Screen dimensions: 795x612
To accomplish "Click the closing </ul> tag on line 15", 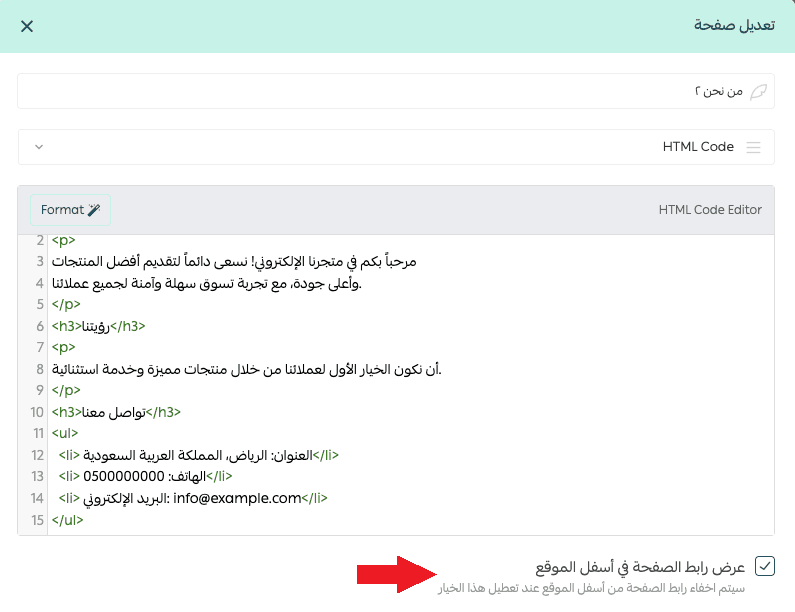I will (x=68, y=520).
